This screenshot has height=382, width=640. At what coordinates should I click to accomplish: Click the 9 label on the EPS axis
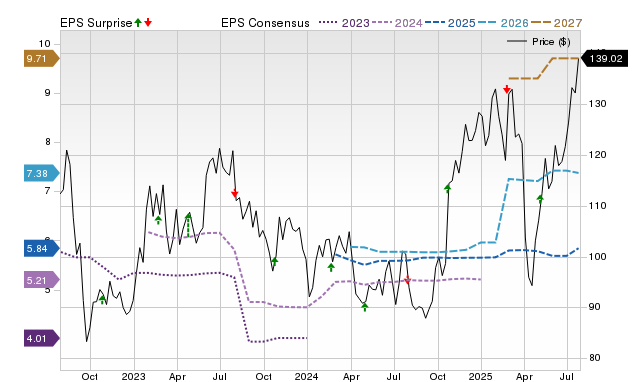pyautogui.click(x=47, y=93)
